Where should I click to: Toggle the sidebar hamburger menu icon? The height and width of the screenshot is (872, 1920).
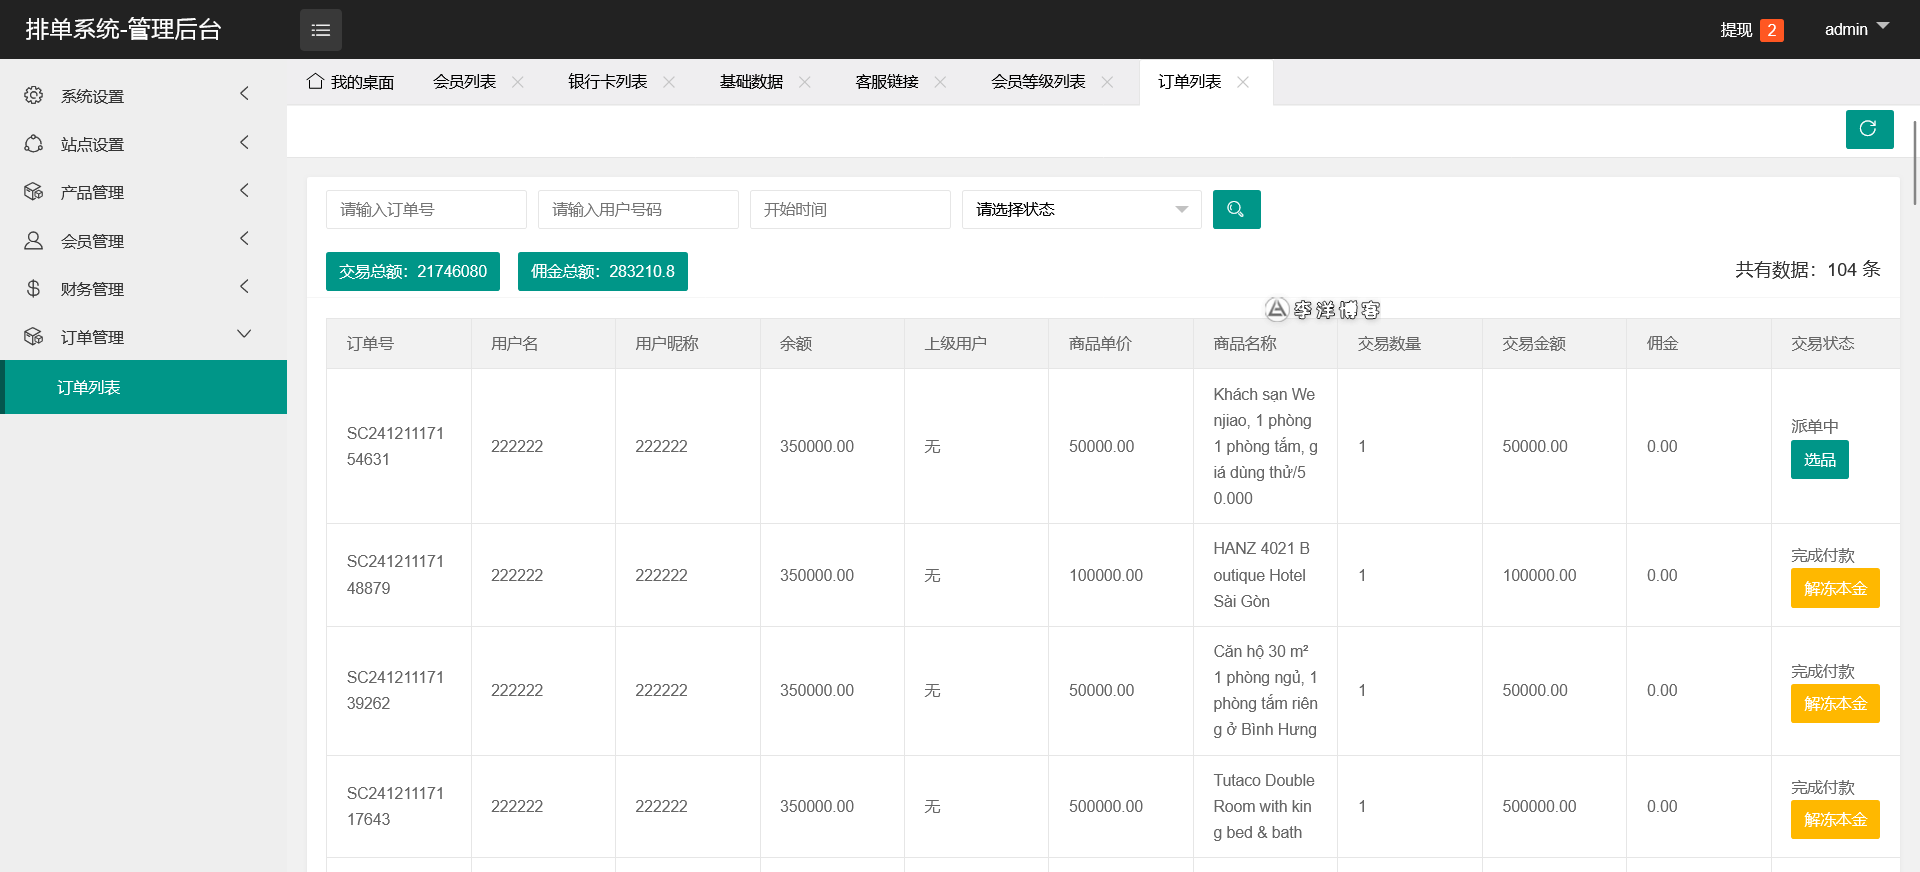[x=320, y=30]
